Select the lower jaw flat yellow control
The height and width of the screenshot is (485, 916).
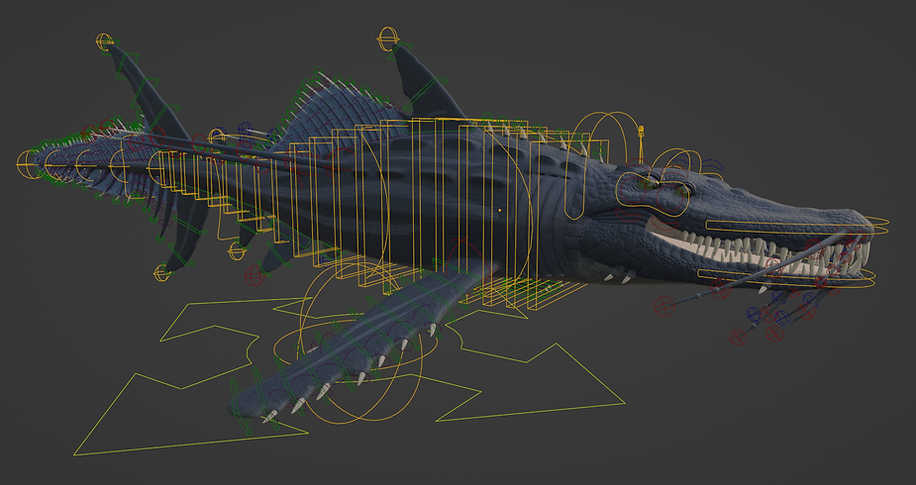pos(786,278)
